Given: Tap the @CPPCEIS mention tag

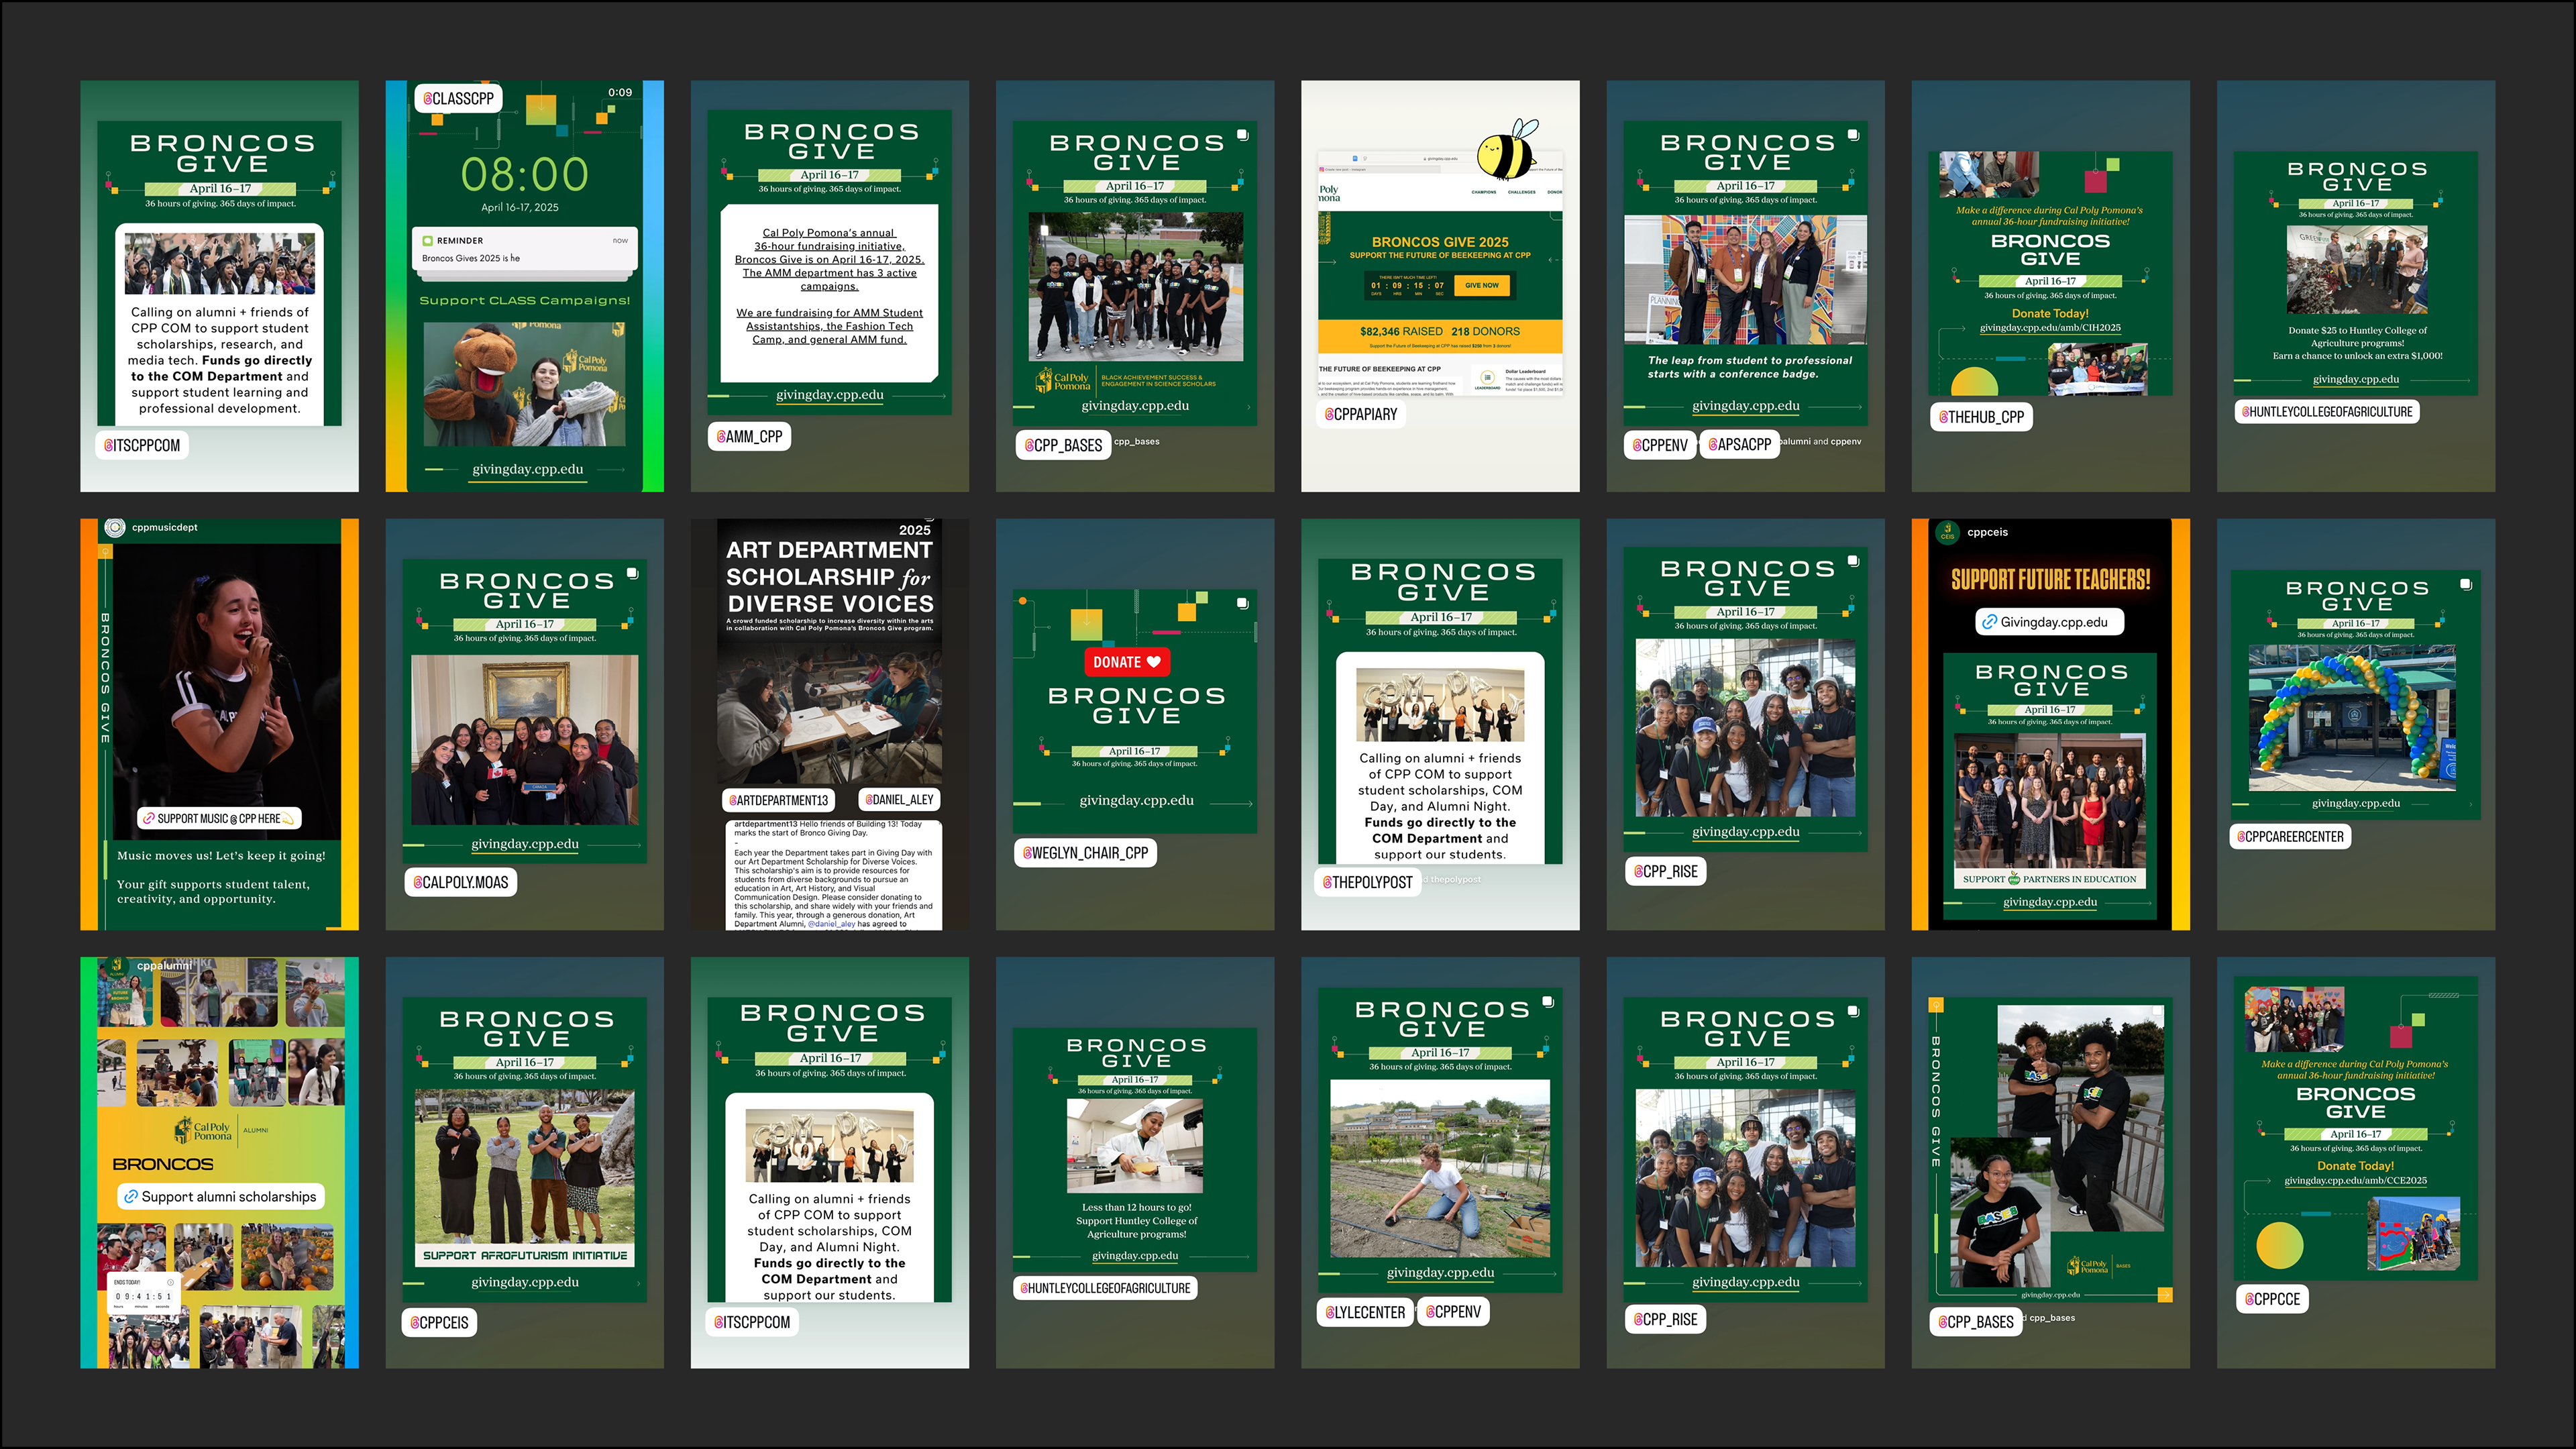Looking at the screenshot, I should pyautogui.click(x=440, y=1322).
